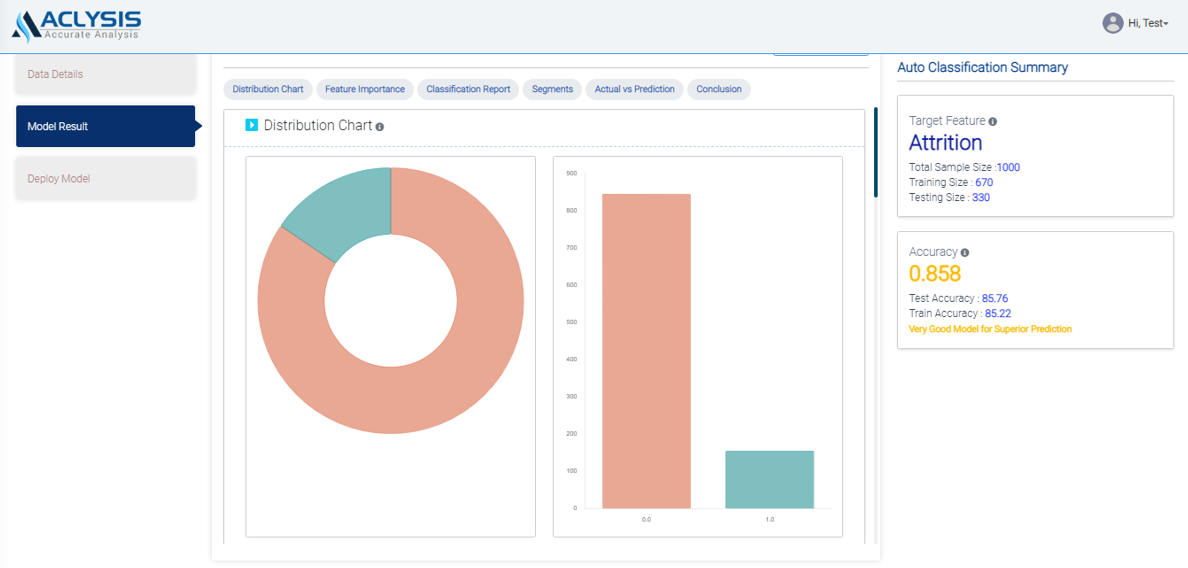Click the salmon bar for class 0.0
Image resolution: width=1188 pixels, height=568 pixels.
click(646, 350)
